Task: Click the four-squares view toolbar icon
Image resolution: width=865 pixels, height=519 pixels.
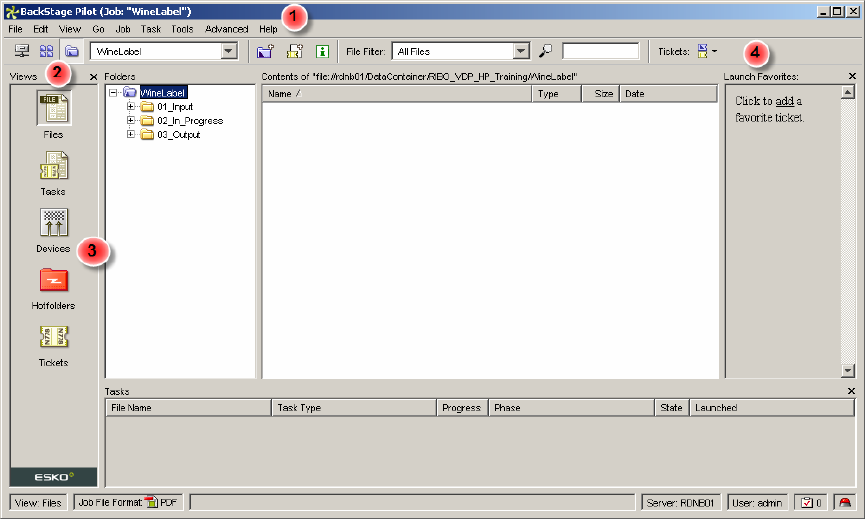Action: 46,51
